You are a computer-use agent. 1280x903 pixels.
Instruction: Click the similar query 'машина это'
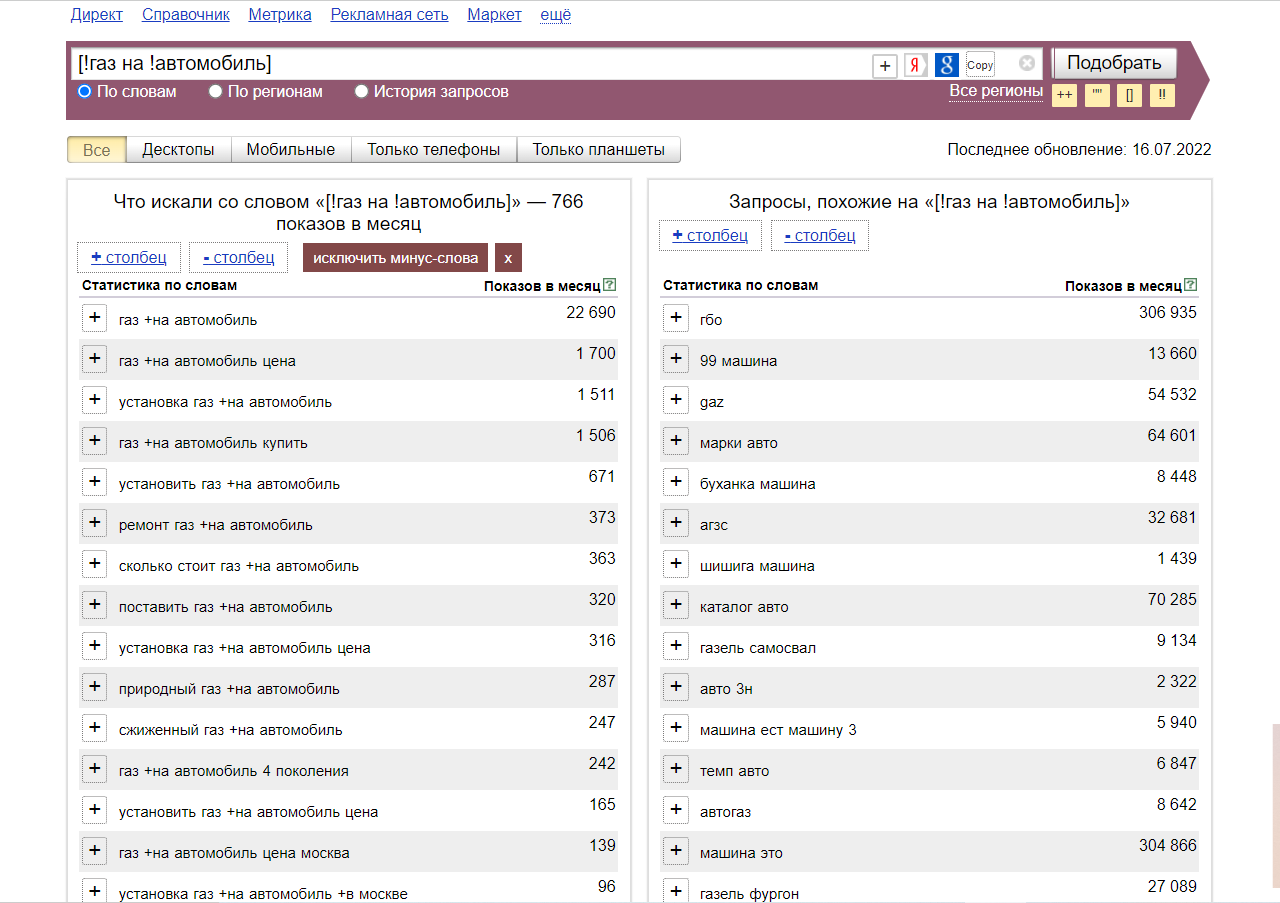coord(741,853)
